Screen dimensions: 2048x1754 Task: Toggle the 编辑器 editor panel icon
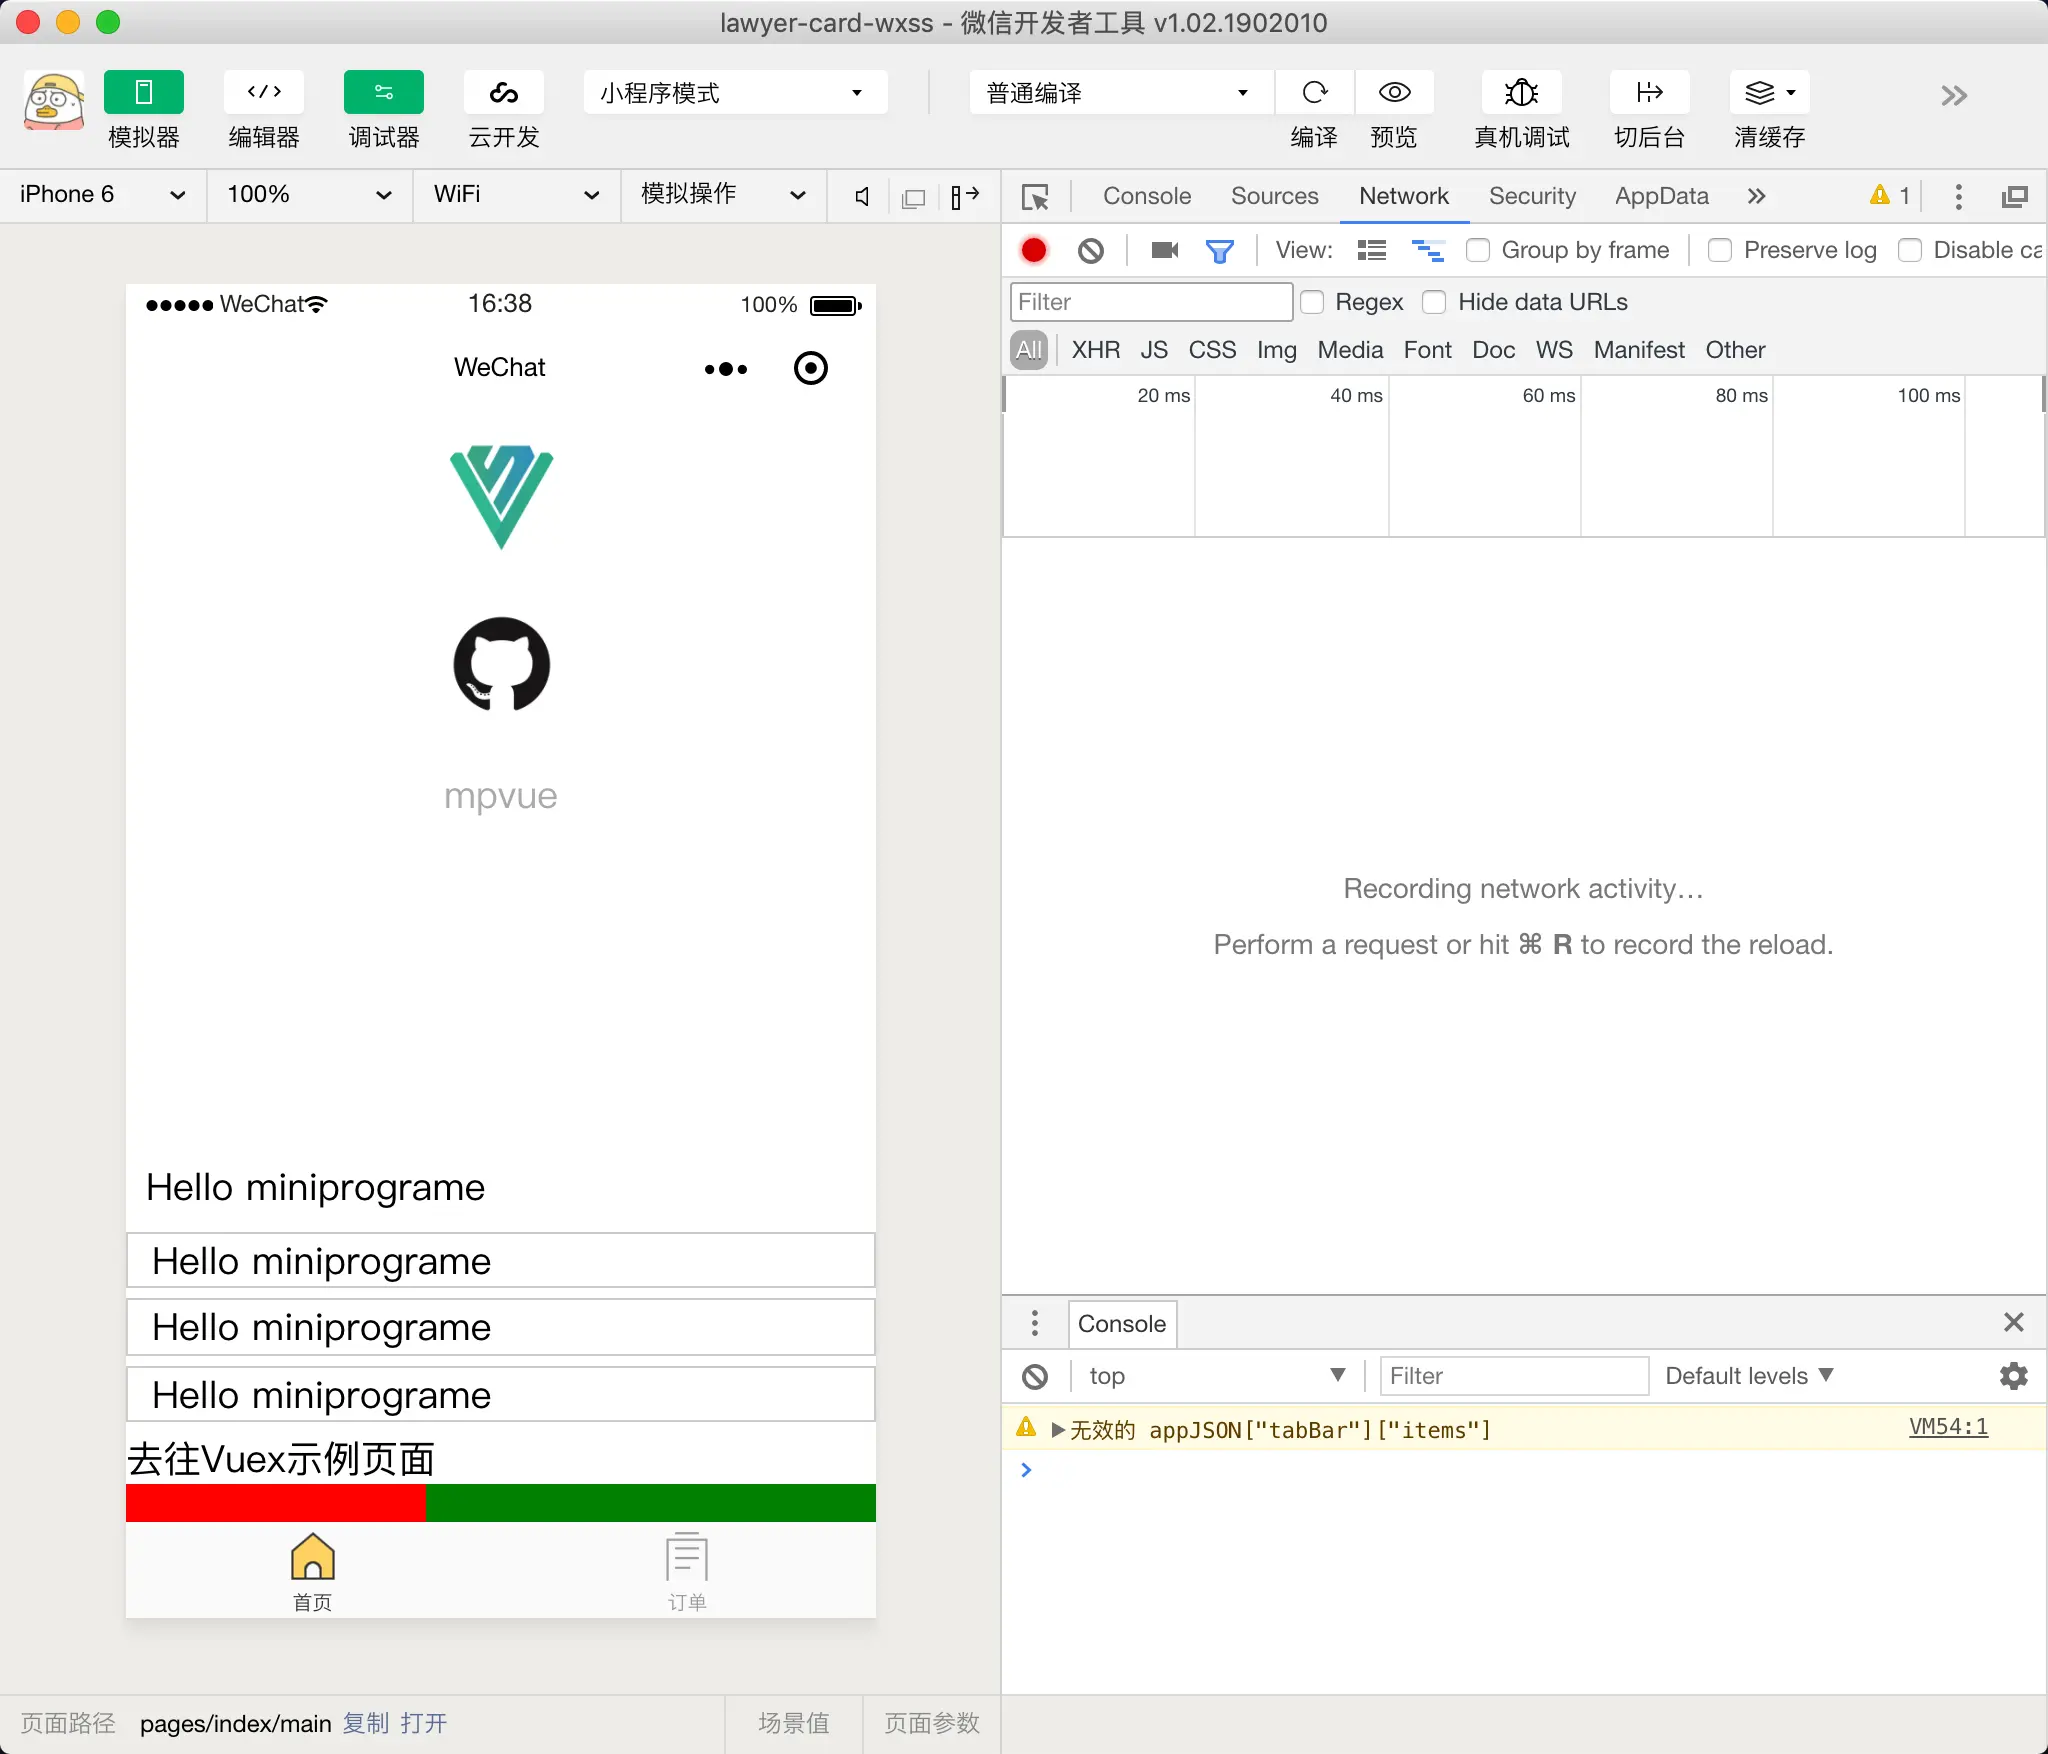coord(264,93)
